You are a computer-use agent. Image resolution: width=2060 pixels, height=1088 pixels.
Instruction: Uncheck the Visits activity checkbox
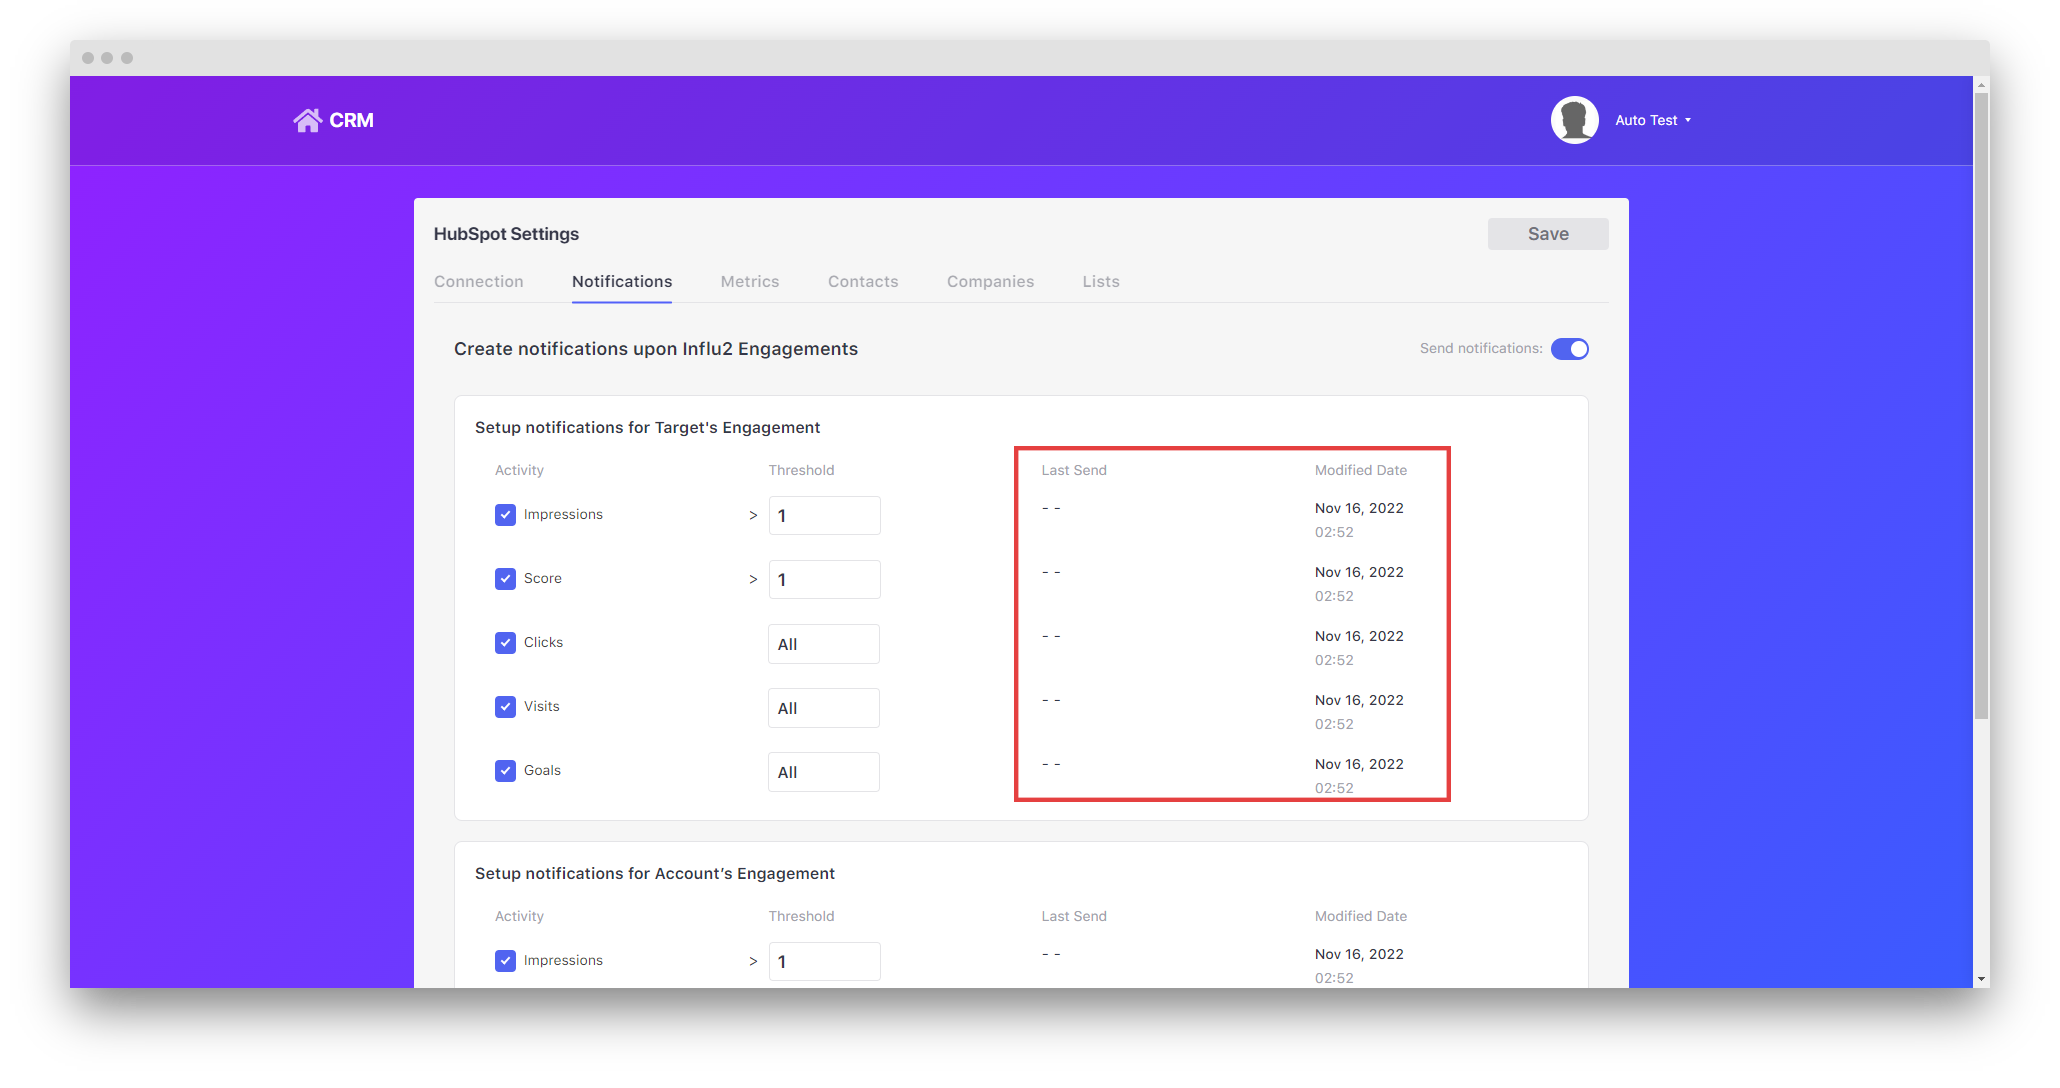click(505, 706)
